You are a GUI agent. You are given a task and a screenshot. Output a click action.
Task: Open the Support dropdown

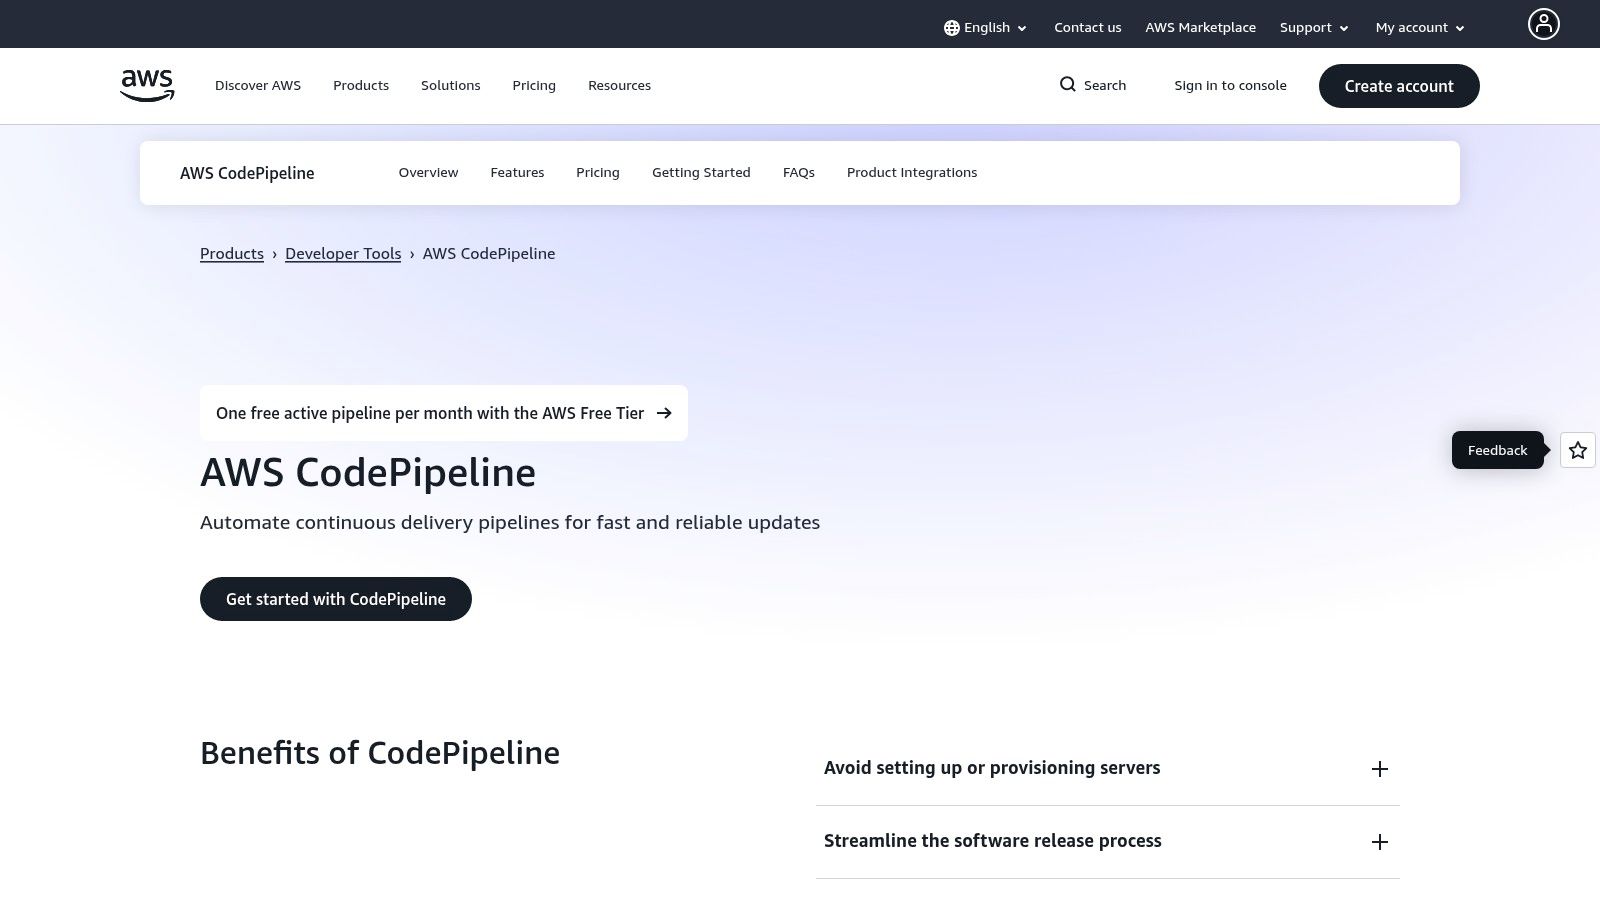pyautogui.click(x=1313, y=27)
